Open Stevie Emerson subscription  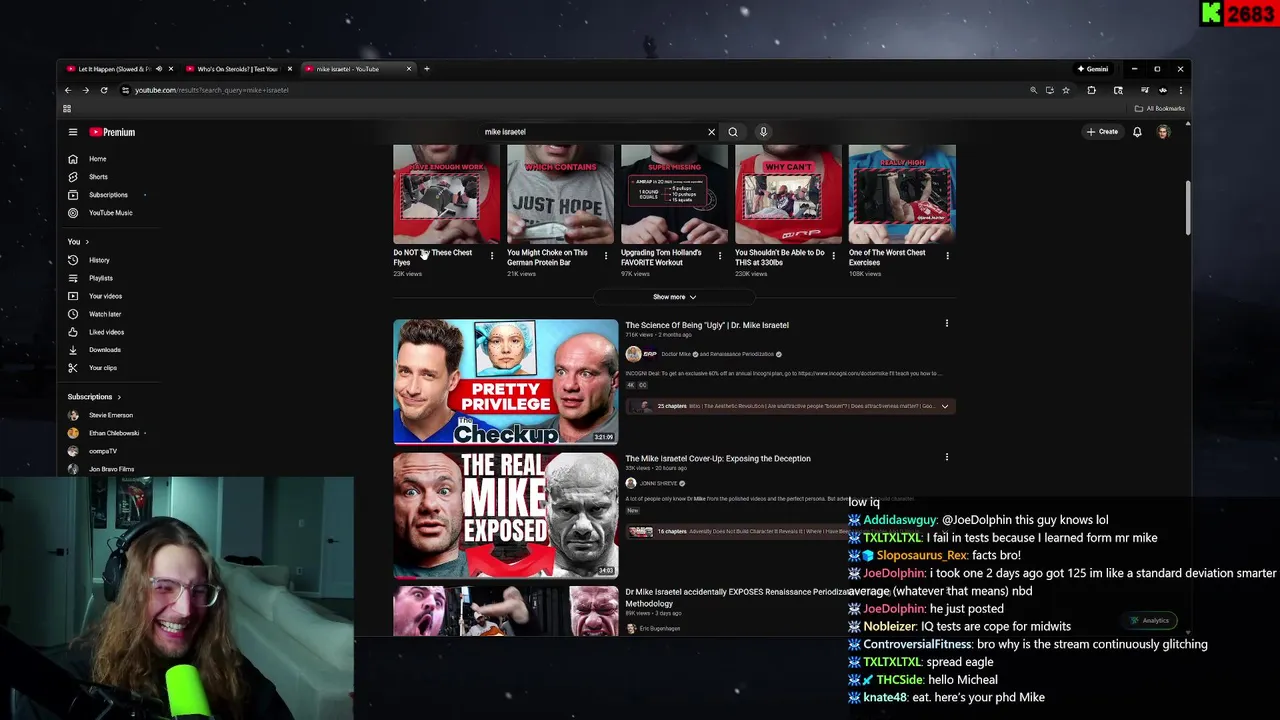[x=110, y=415]
